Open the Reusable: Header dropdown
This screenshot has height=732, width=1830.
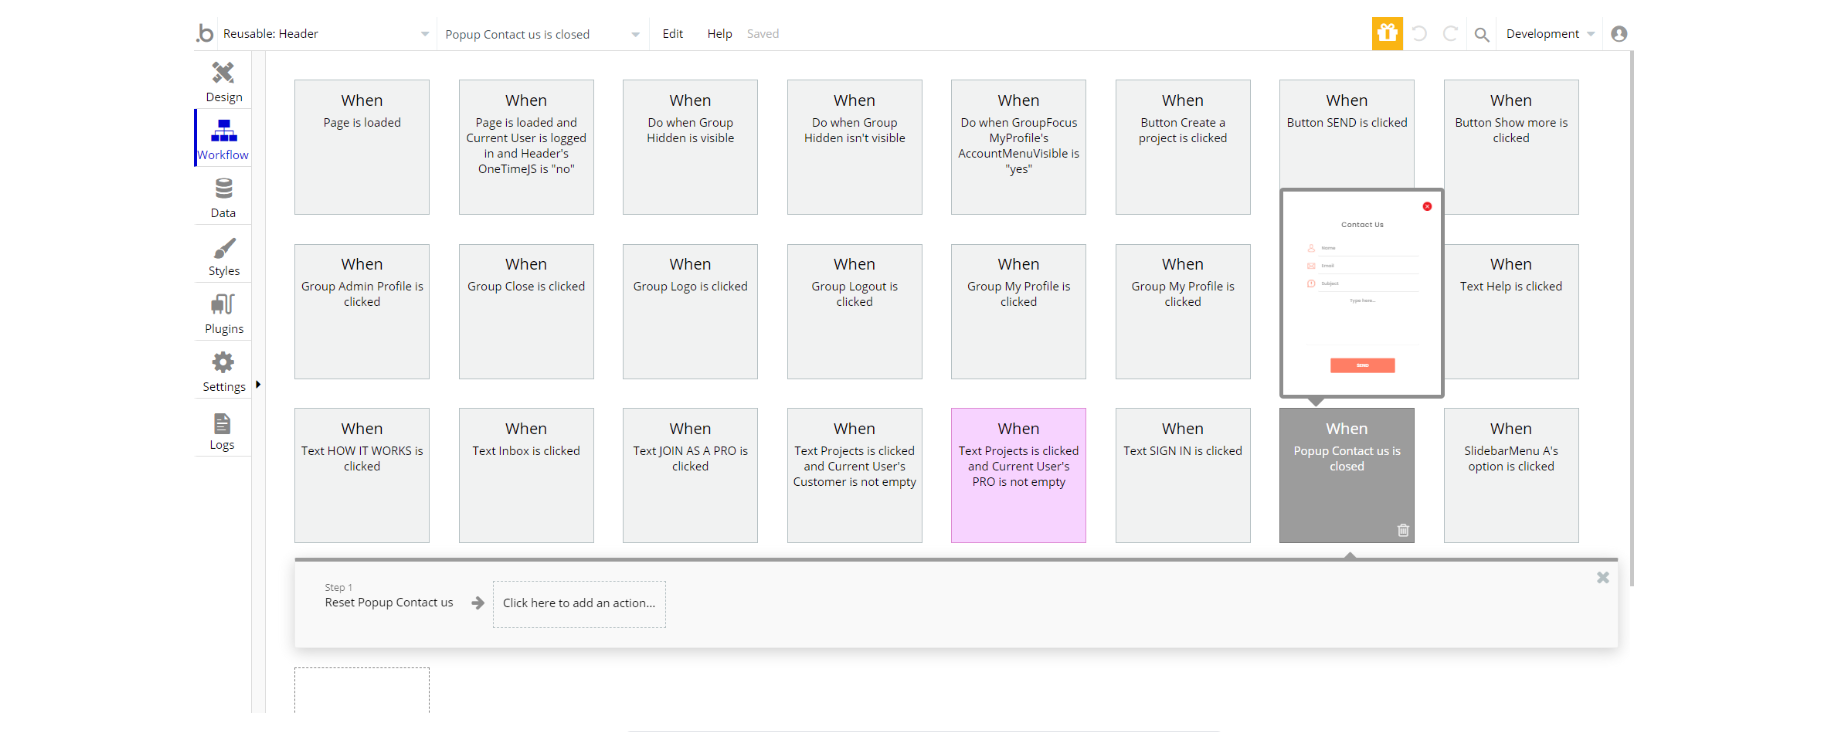[x=326, y=34]
